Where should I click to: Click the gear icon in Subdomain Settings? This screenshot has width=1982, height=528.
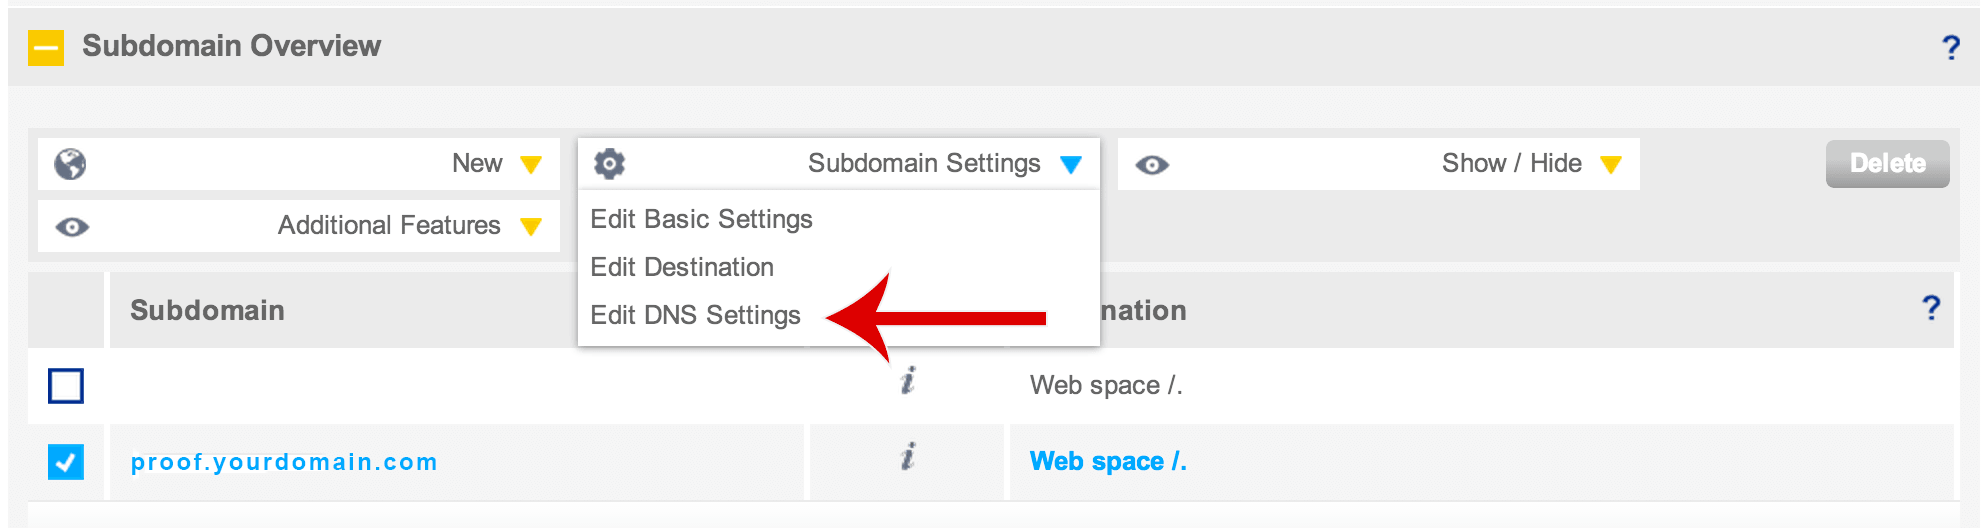point(609,163)
